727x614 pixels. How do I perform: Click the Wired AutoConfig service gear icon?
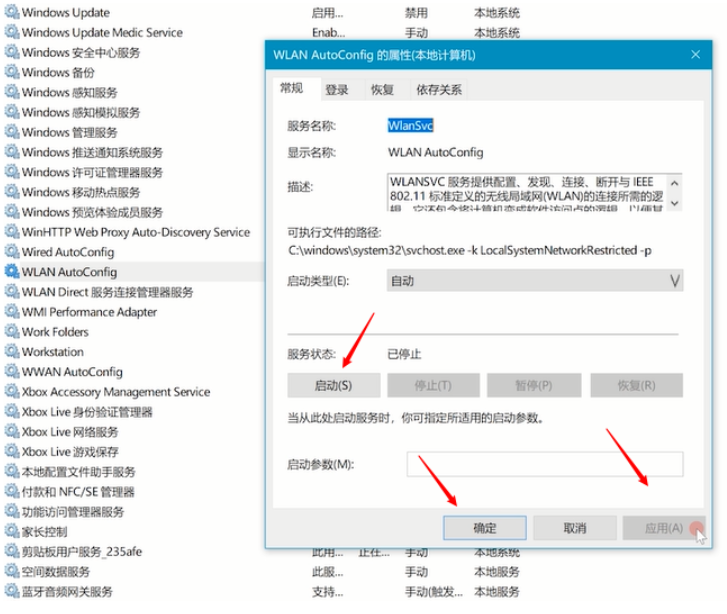(x=11, y=252)
